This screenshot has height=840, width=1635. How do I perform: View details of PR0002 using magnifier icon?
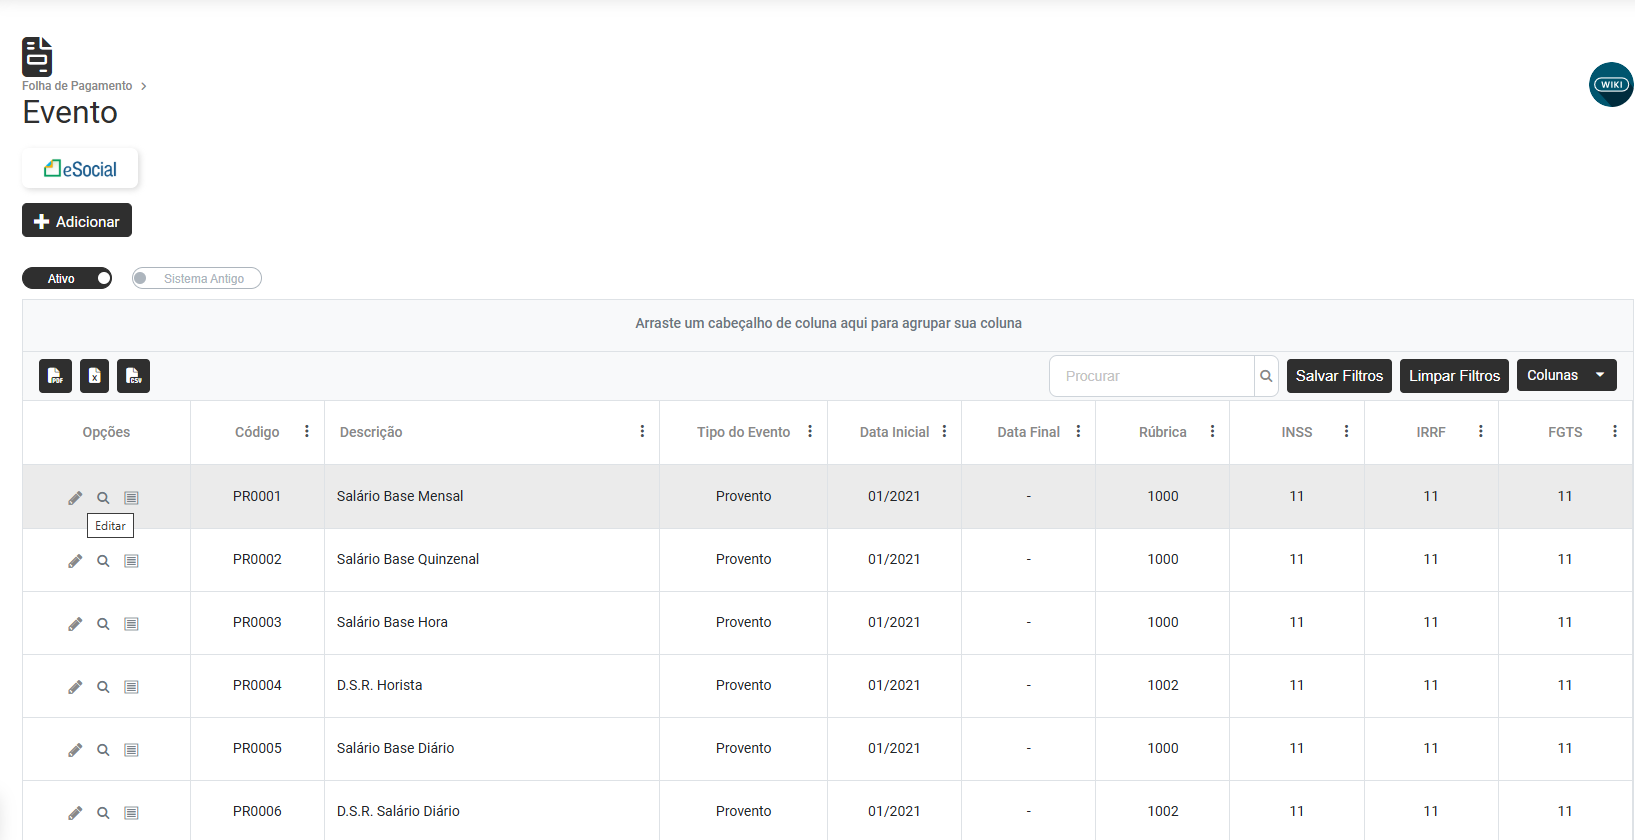(103, 561)
